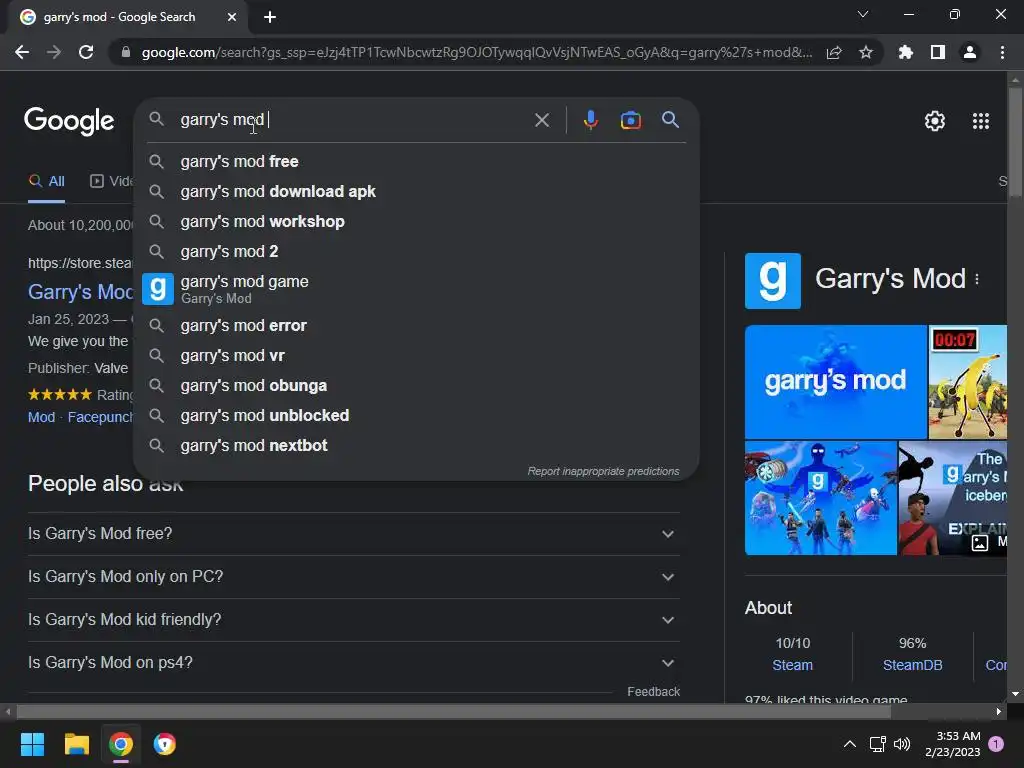
Task: Click the horizontal scrollbar at page bottom
Action: pos(454,712)
